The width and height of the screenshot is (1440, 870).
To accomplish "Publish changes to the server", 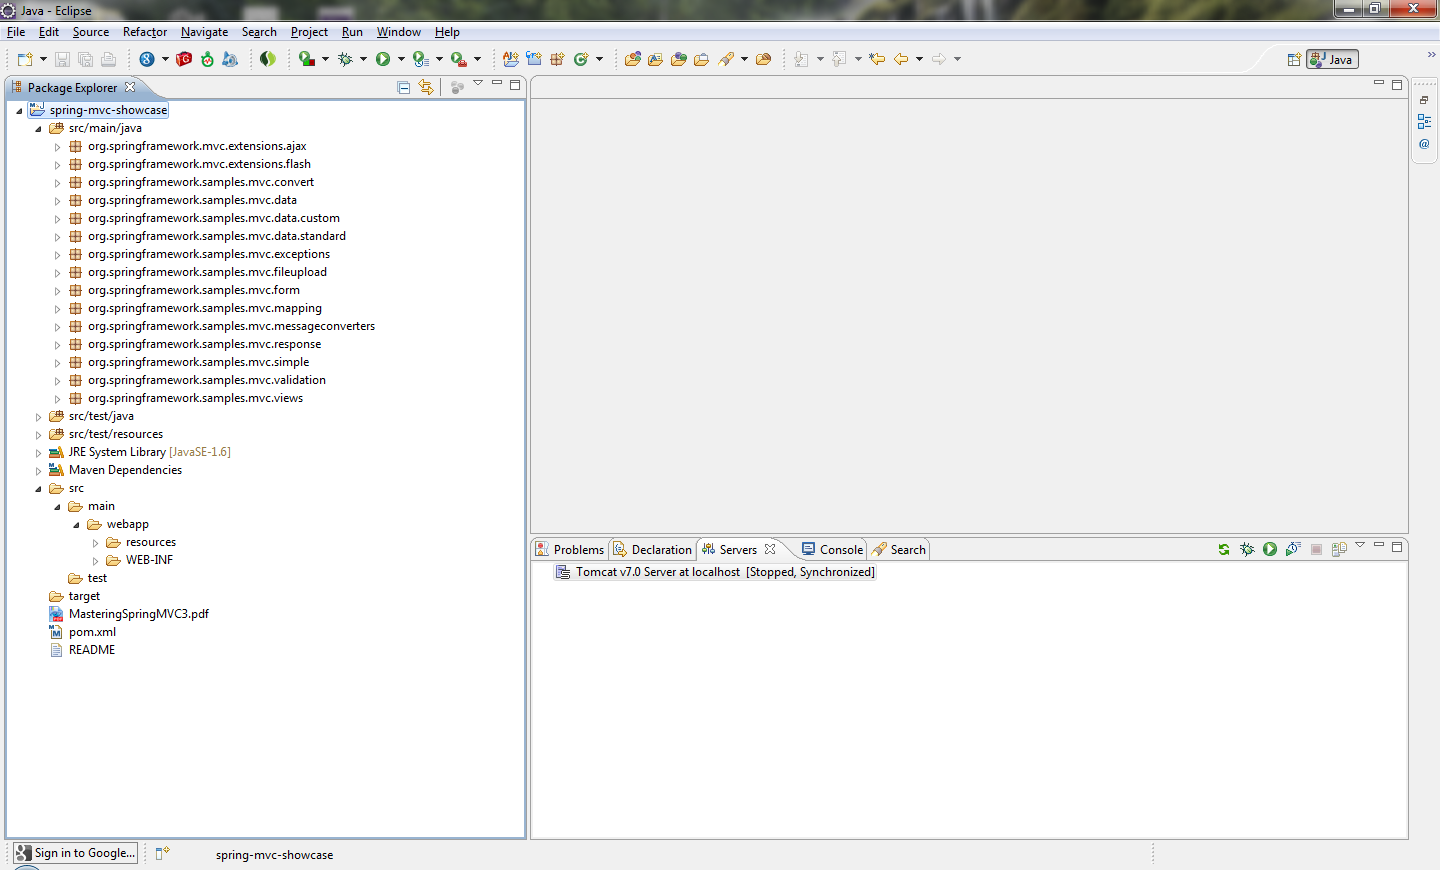I will [1340, 549].
